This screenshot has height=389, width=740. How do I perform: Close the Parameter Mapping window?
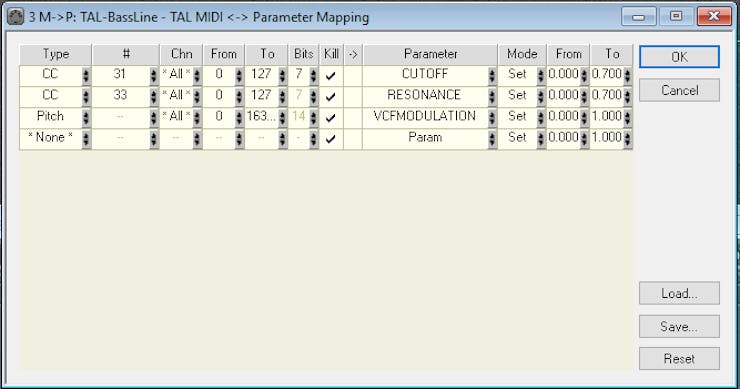pos(714,17)
